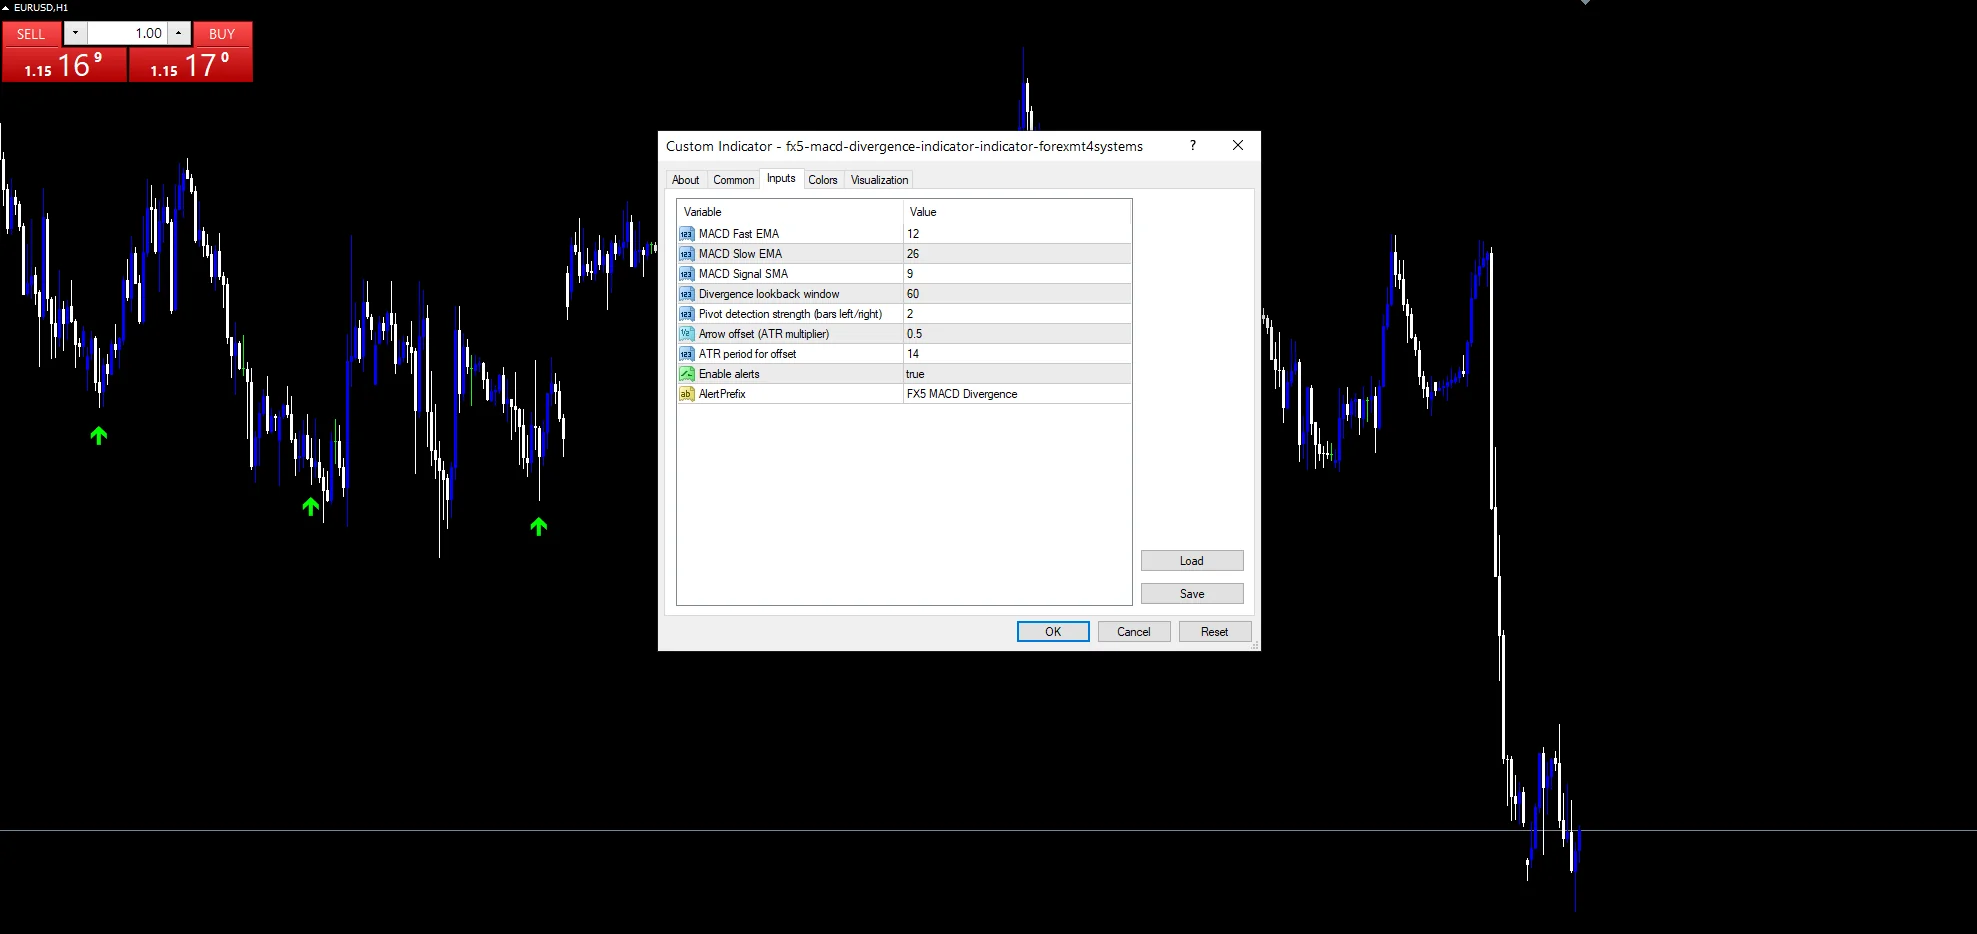Click the Divergence lookback window label
Image resolution: width=1977 pixels, height=934 pixels.
pyautogui.click(x=769, y=294)
